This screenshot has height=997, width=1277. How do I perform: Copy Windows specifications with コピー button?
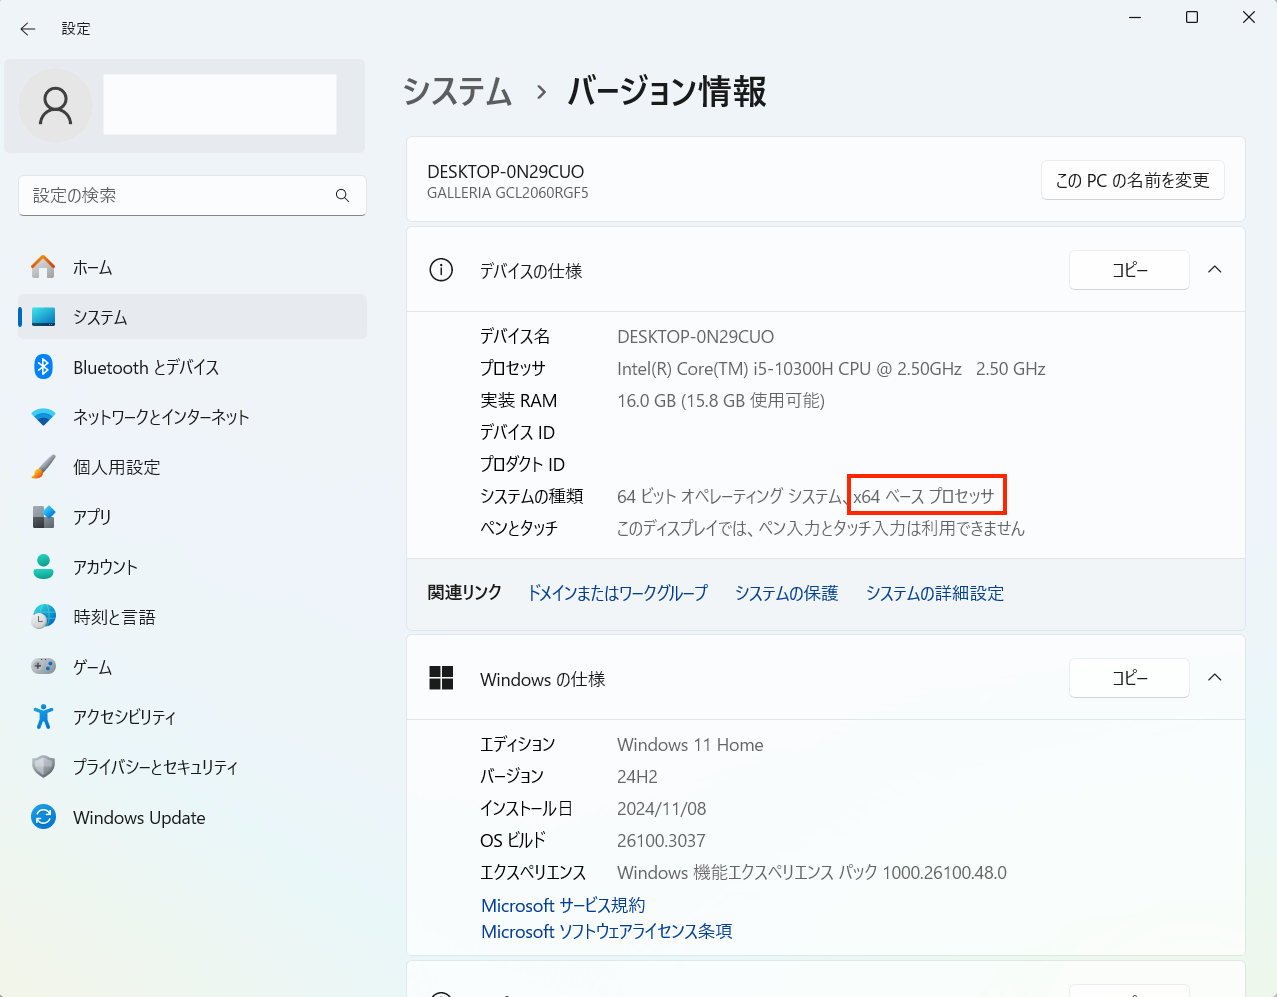pyautogui.click(x=1129, y=678)
